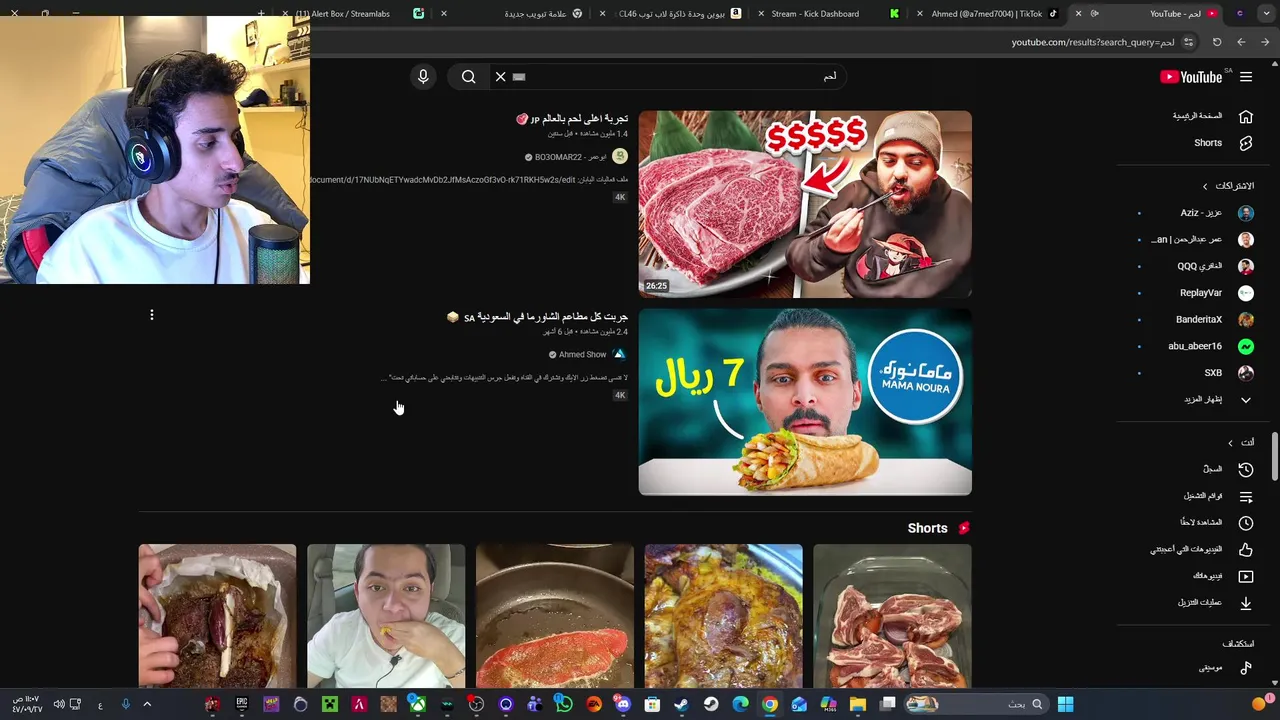Start voice search with microphone icon
This screenshot has height=720, width=1280.
423,77
